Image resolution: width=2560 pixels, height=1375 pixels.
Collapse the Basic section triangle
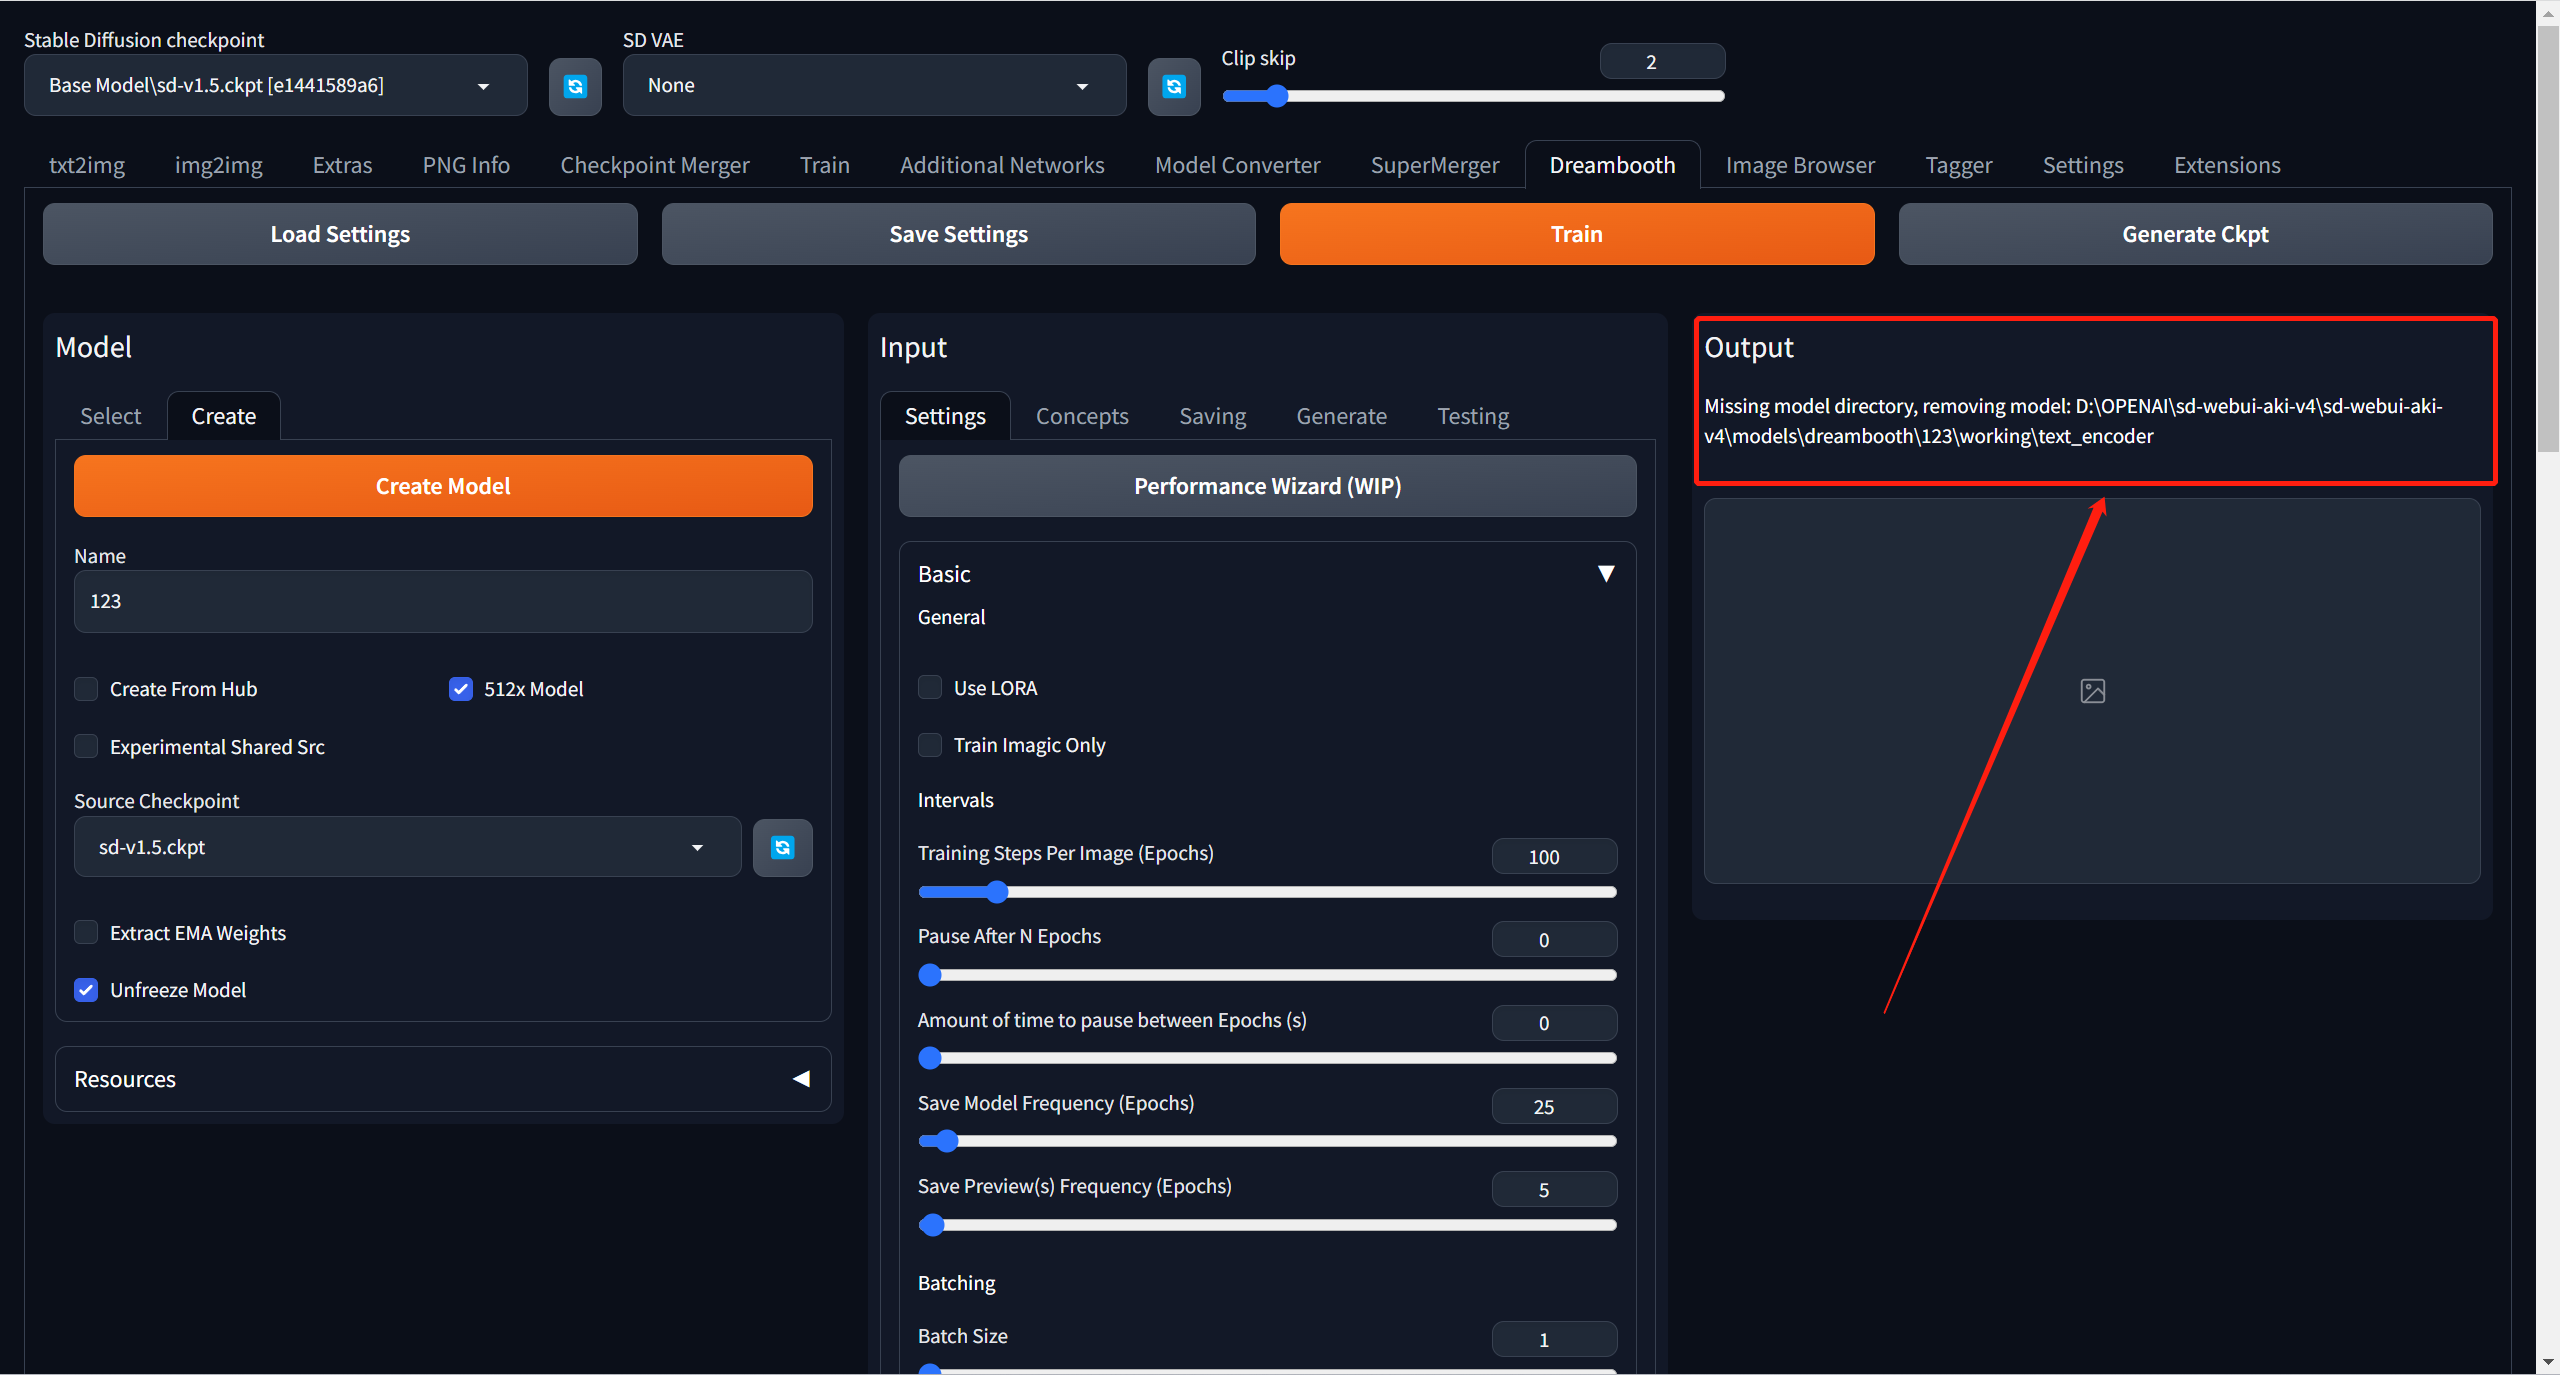[x=1605, y=574]
